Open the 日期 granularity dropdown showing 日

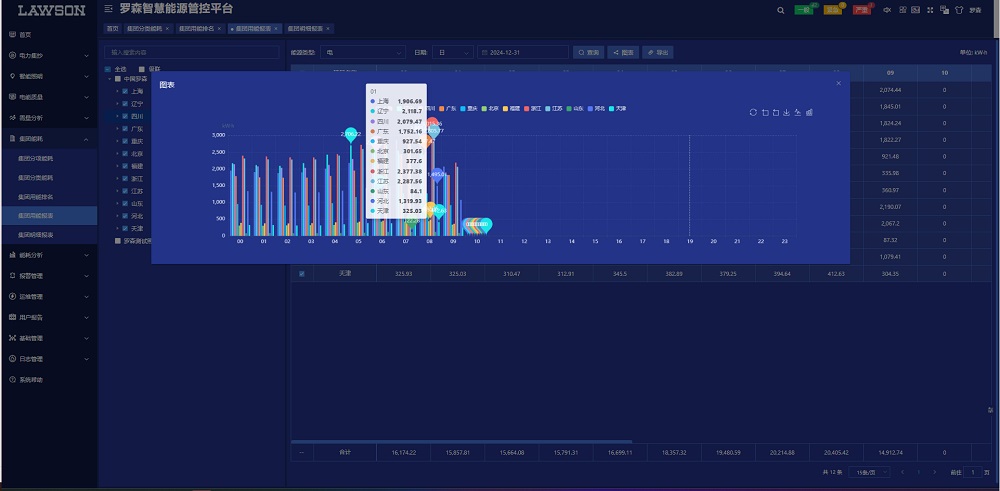[x=453, y=52]
